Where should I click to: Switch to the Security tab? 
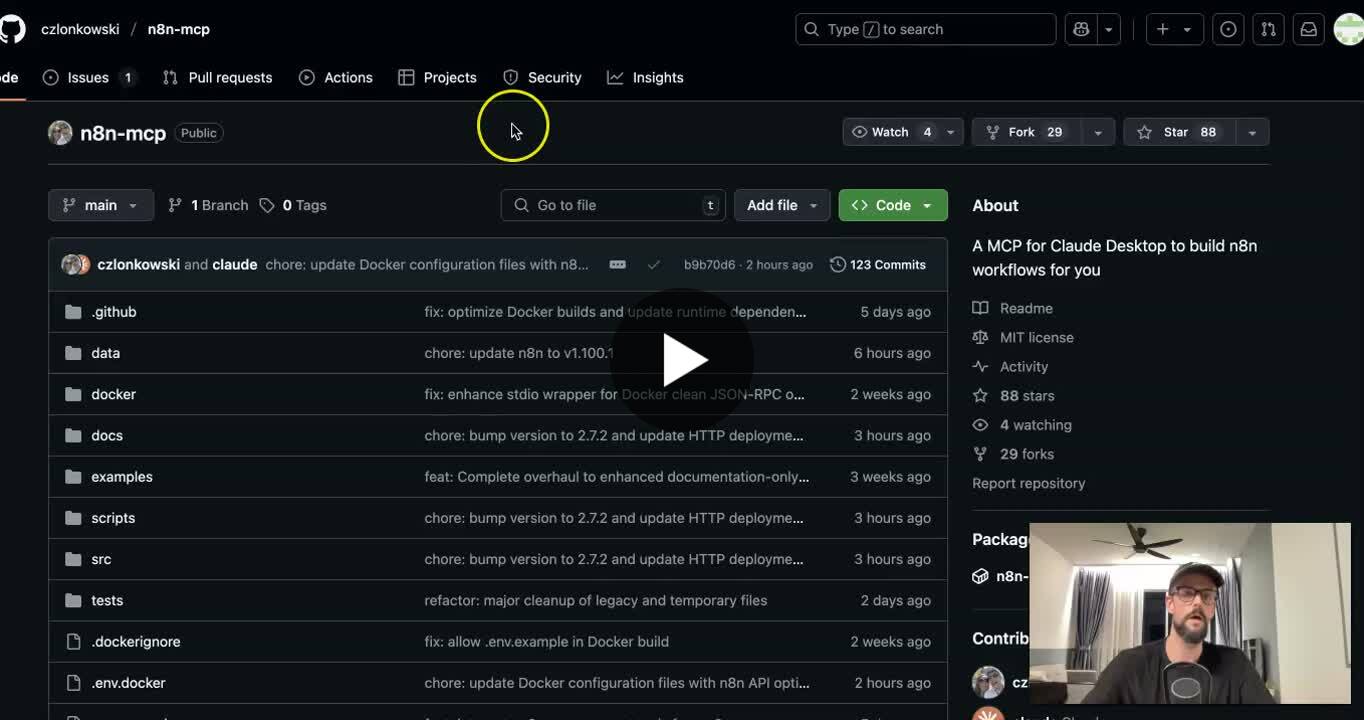point(542,77)
